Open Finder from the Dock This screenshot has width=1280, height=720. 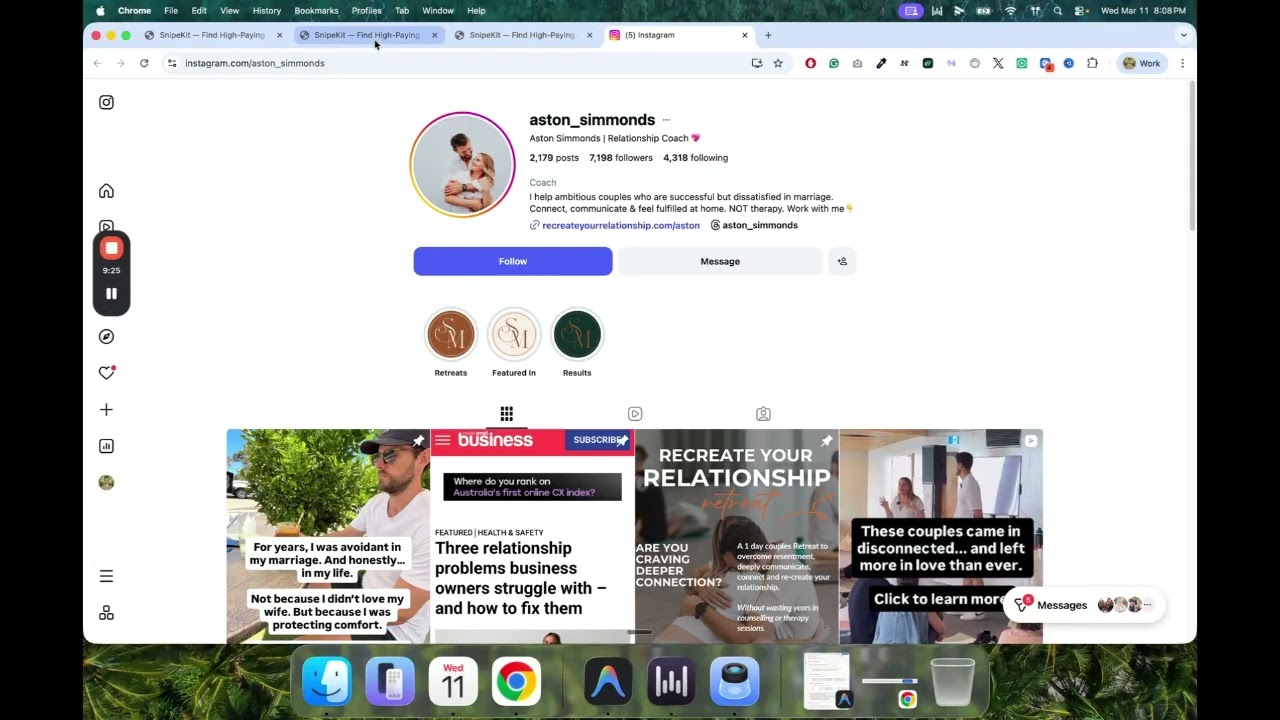(327, 681)
